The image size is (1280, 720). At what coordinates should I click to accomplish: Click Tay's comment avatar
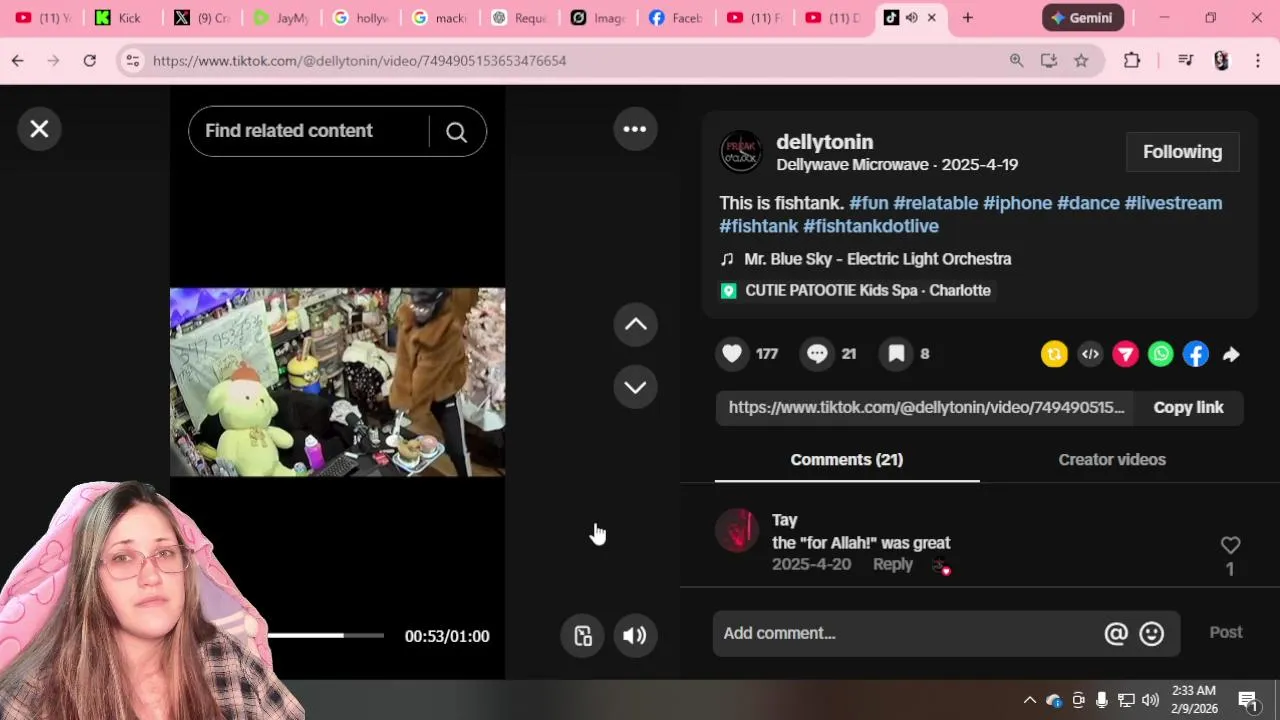point(737,530)
